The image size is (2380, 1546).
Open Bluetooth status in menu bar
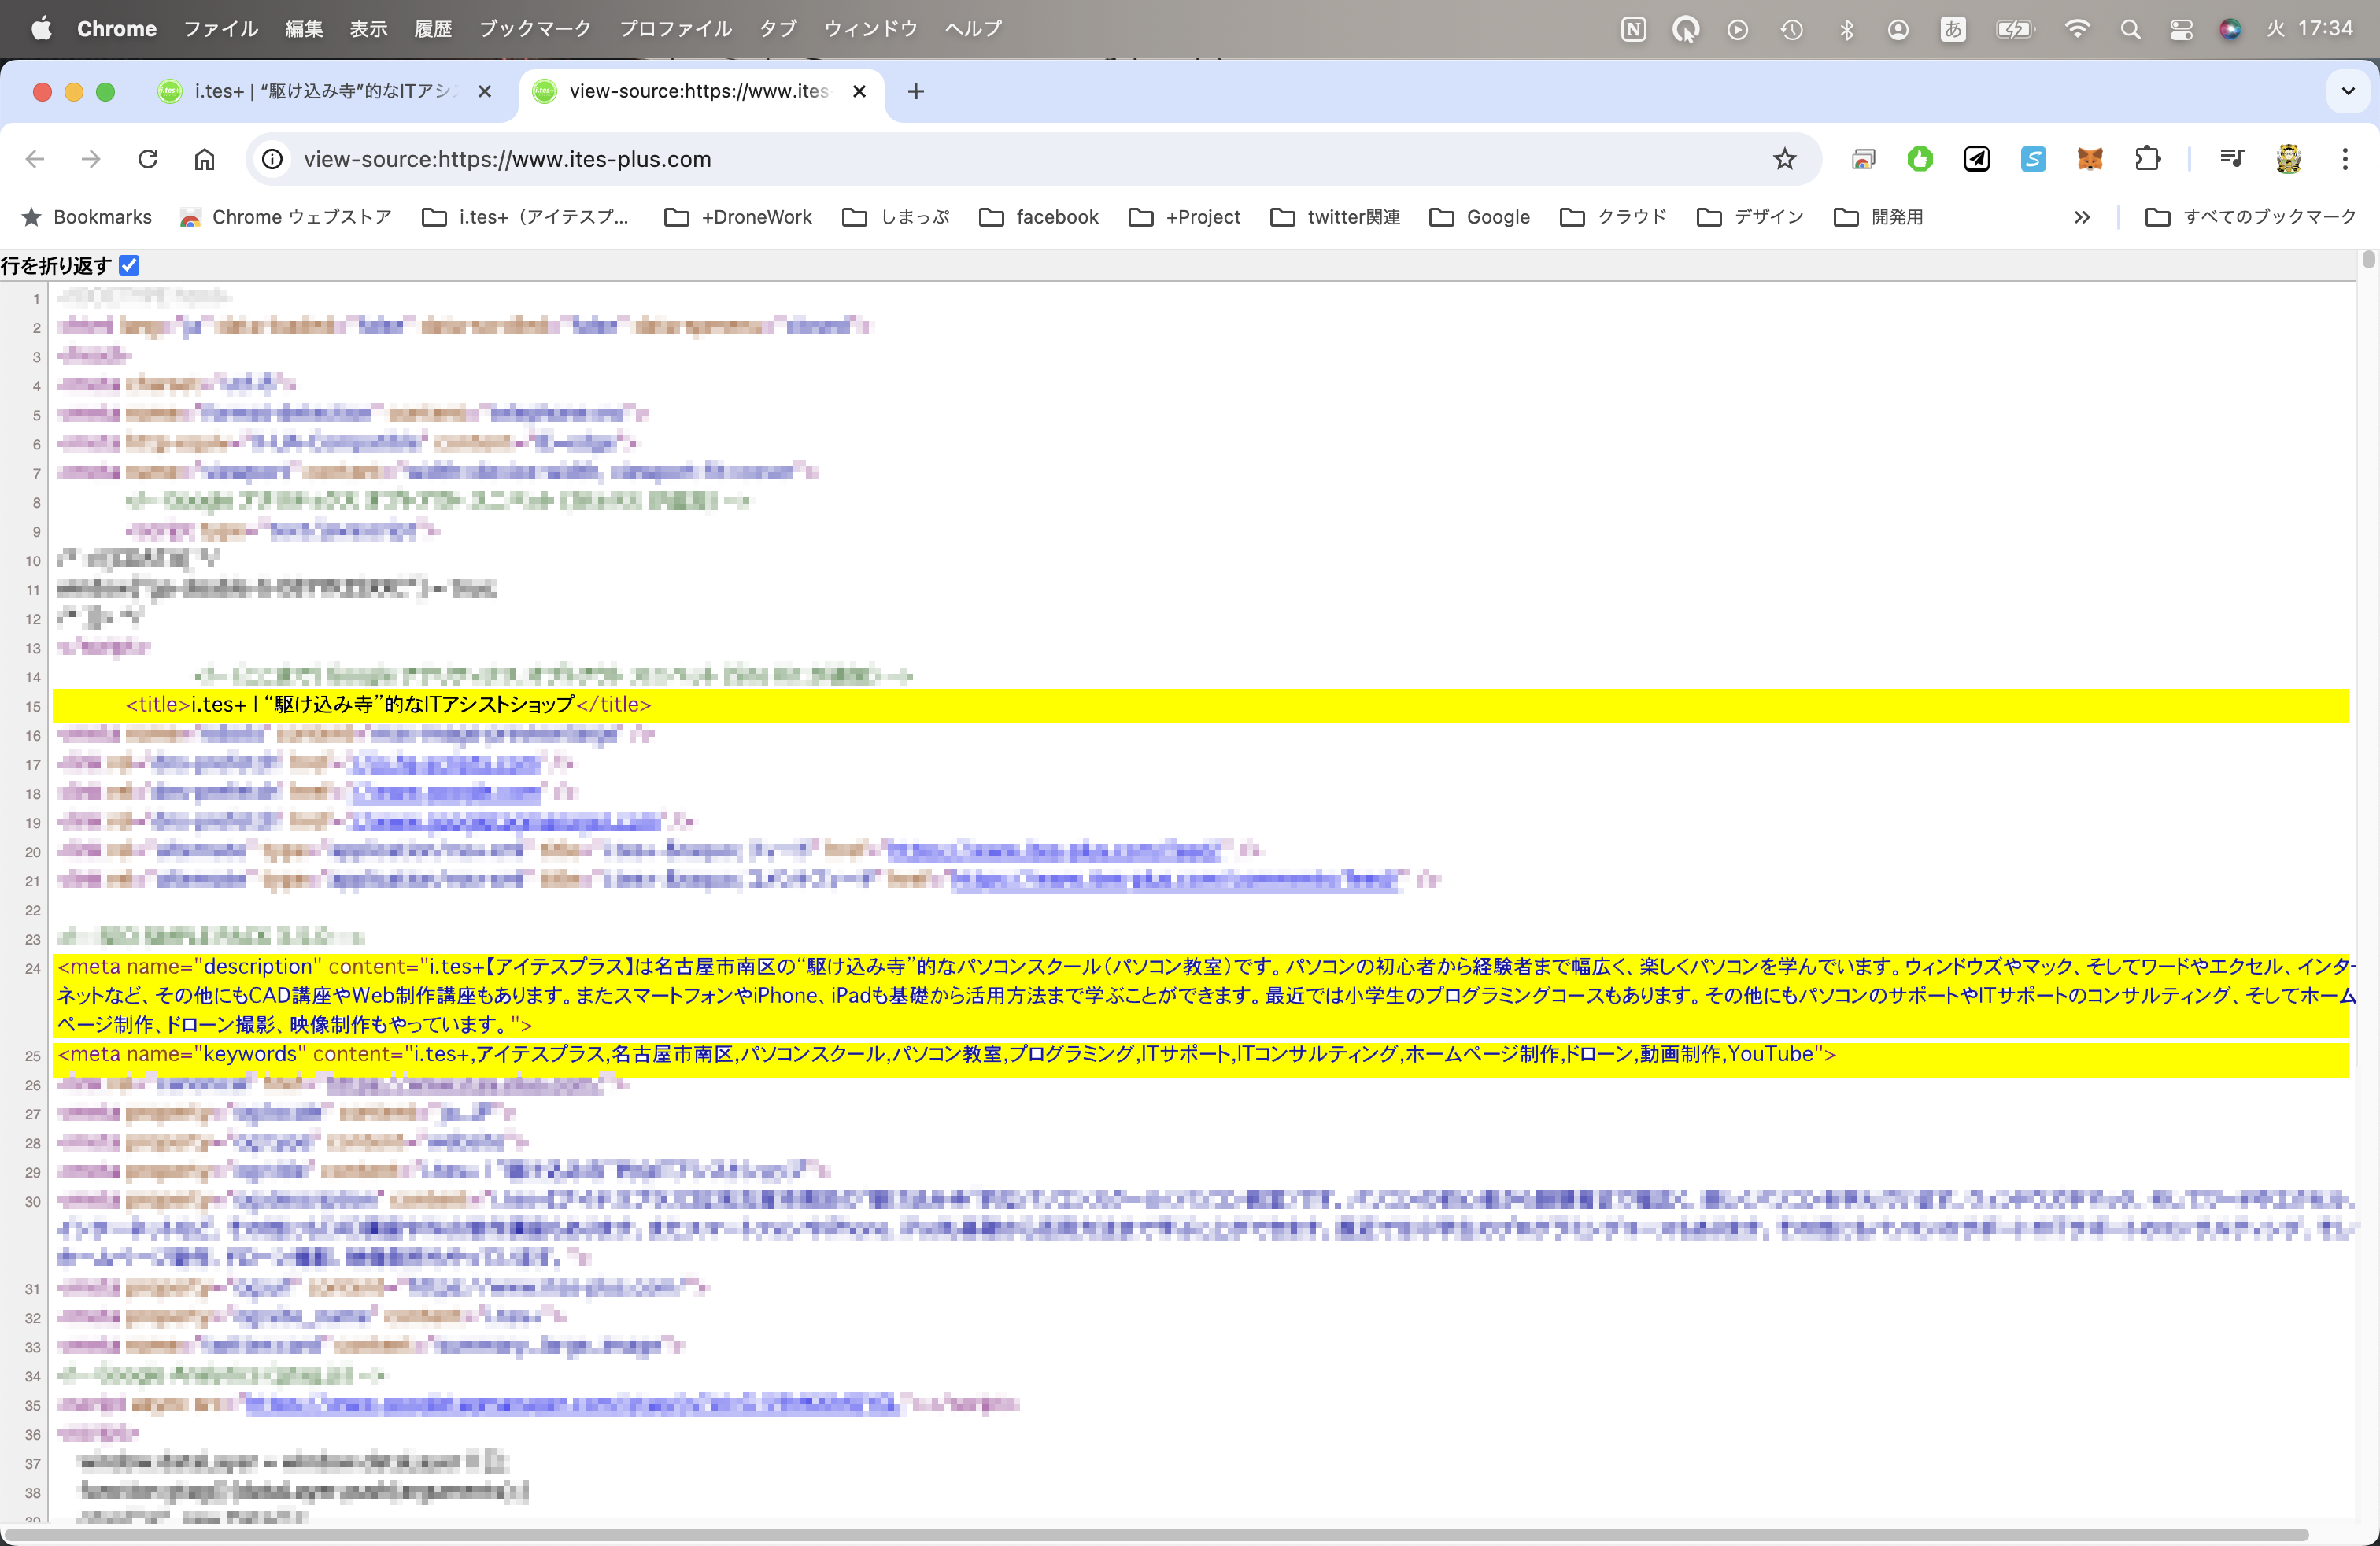coord(1846,29)
